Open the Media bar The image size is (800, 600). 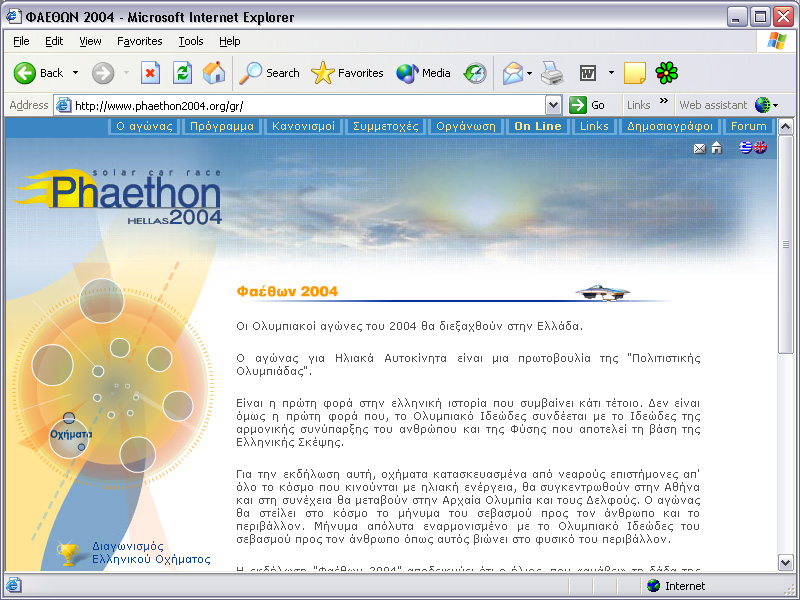coord(423,73)
